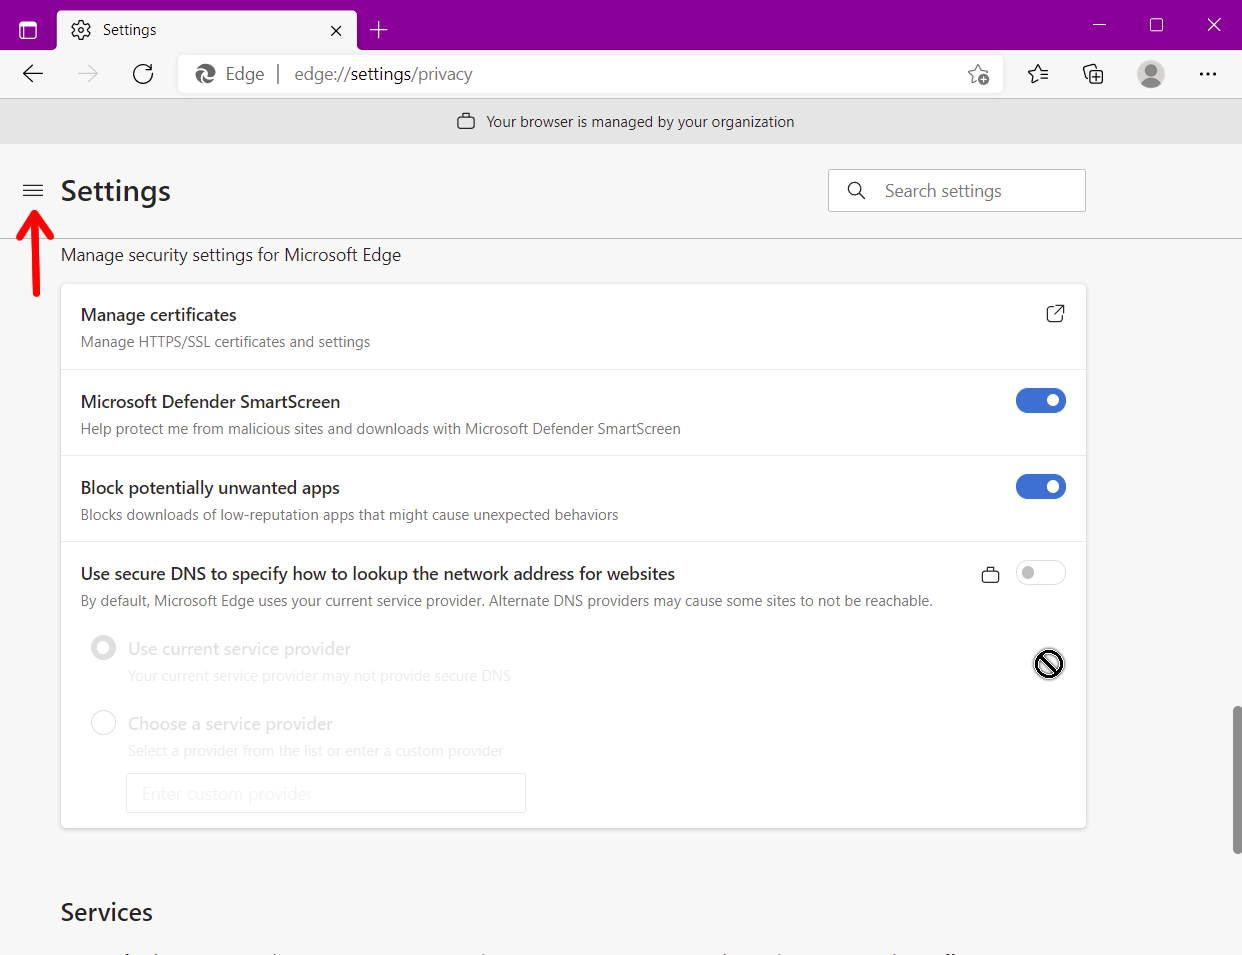Open the Collections icon
The width and height of the screenshot is (1242, 955).
click(1093, 74)
